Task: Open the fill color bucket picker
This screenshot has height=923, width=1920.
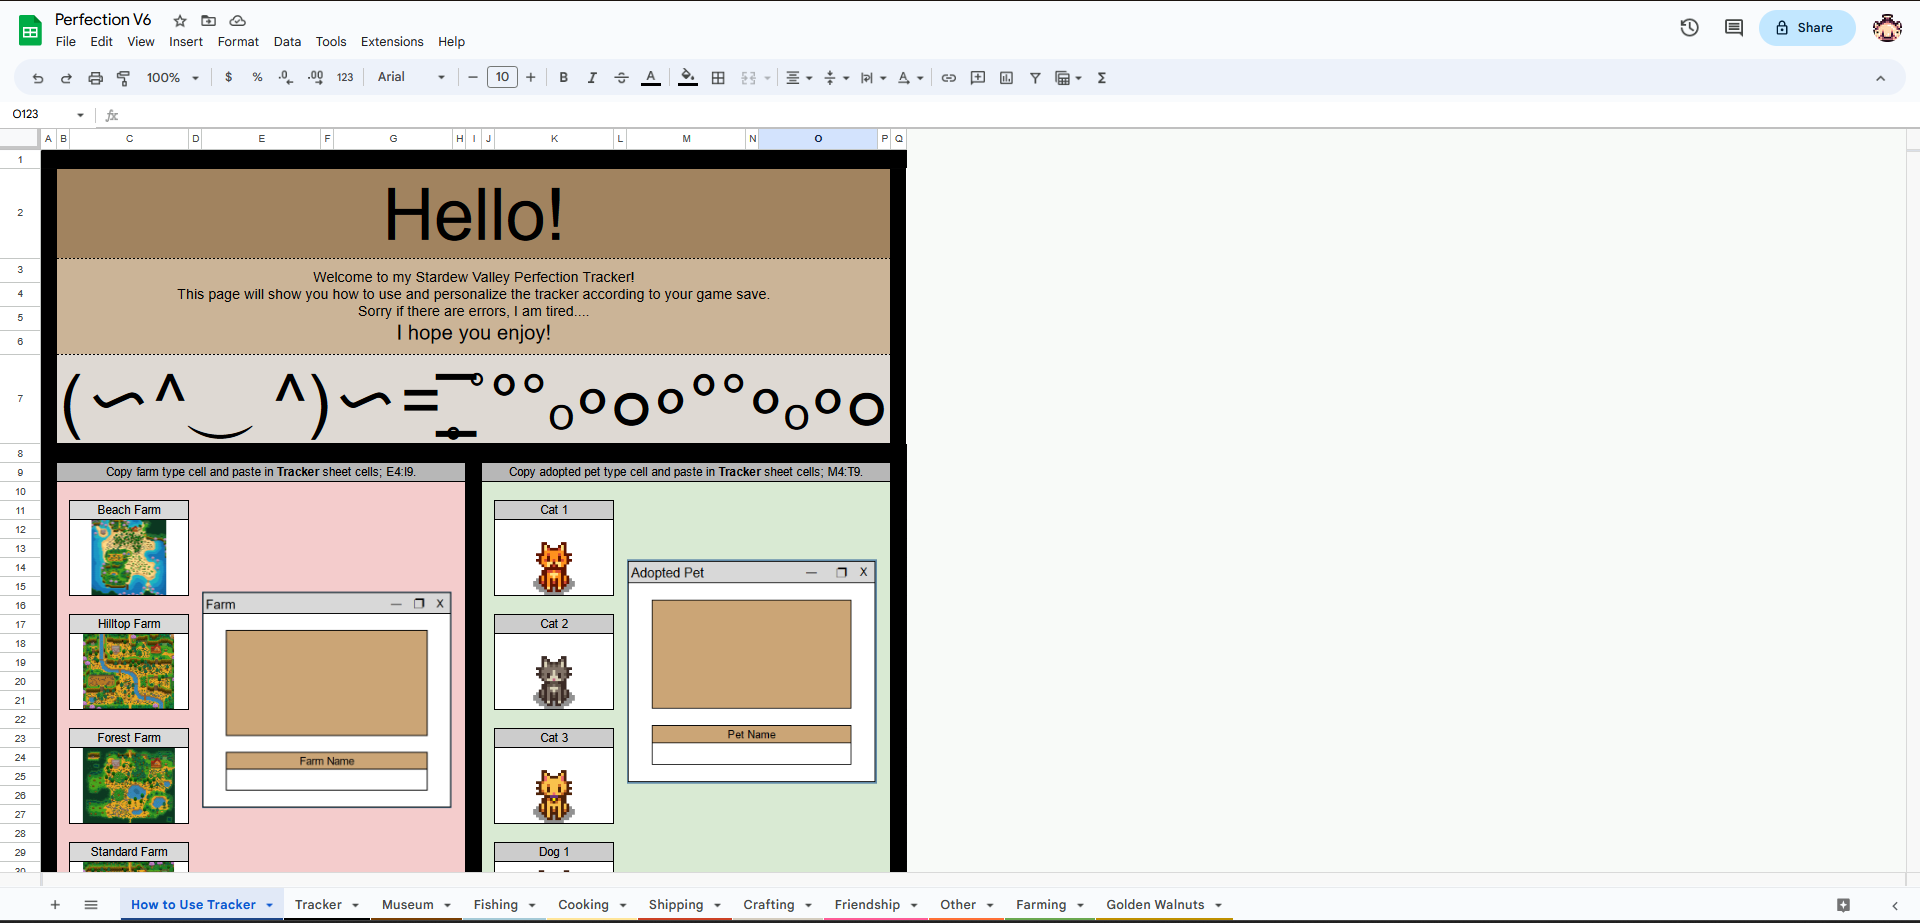Action: tap(688, 77)
